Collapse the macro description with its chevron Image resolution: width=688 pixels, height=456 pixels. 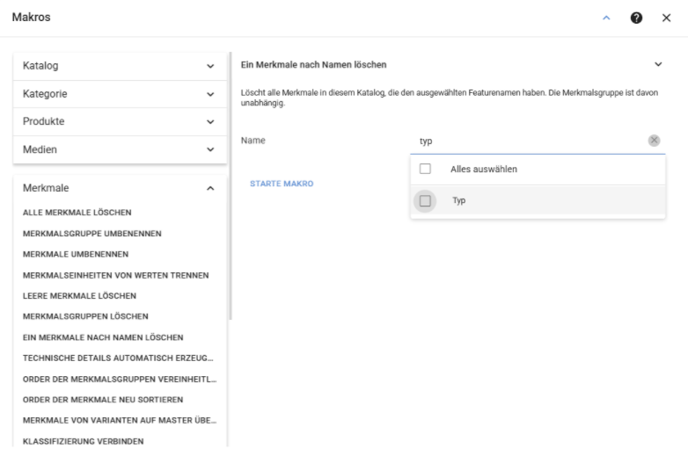[x=658, y=65]
